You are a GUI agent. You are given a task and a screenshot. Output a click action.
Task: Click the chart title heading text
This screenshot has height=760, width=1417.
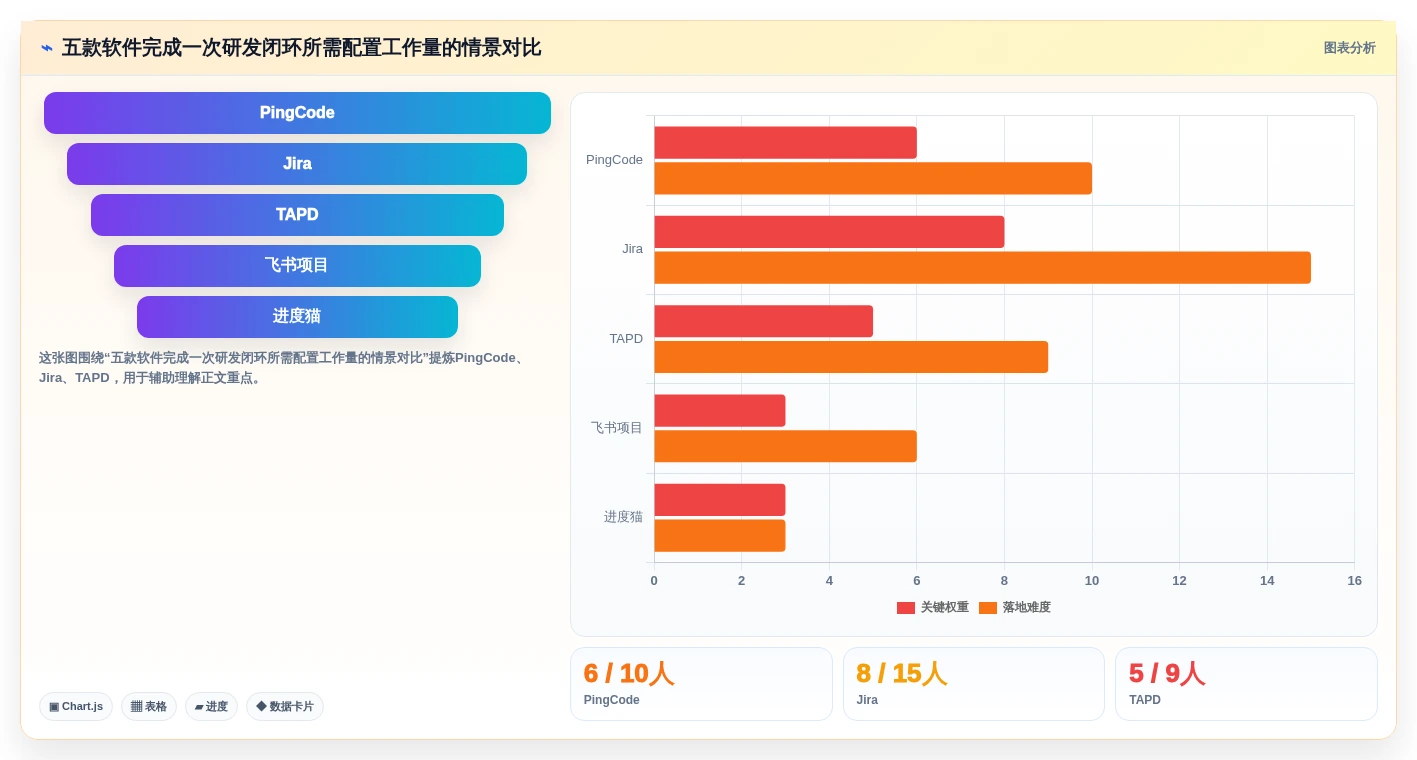tap(301, 48)
